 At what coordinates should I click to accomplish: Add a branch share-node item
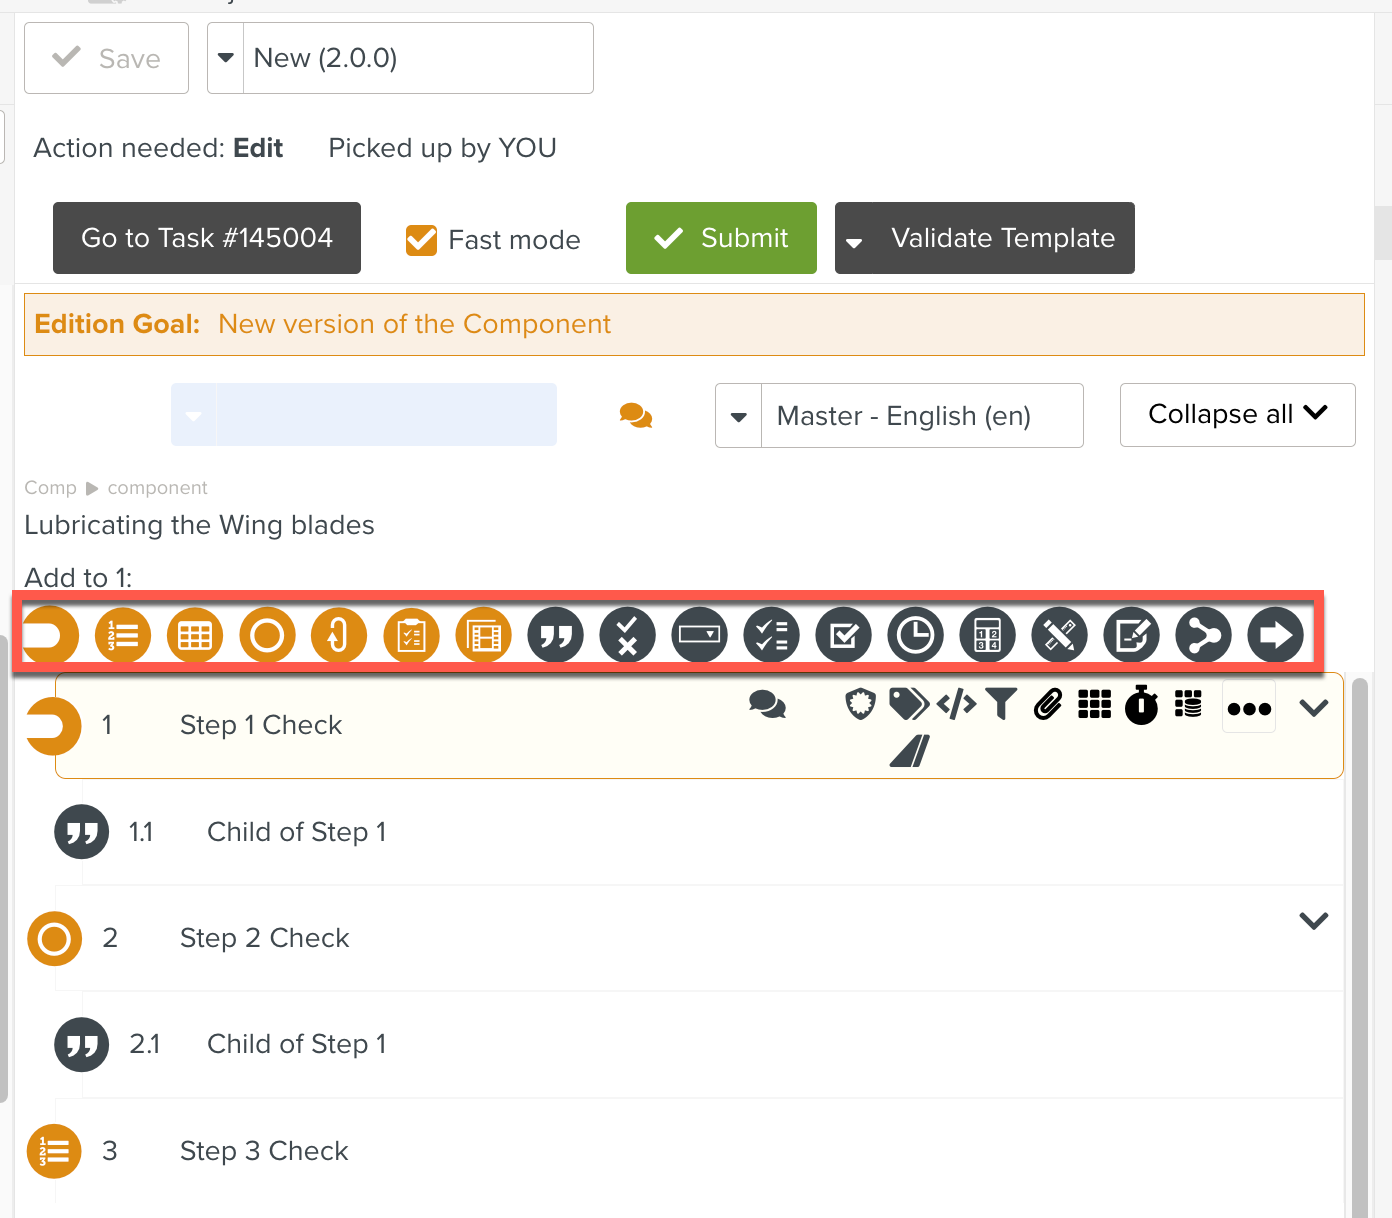1203,635
